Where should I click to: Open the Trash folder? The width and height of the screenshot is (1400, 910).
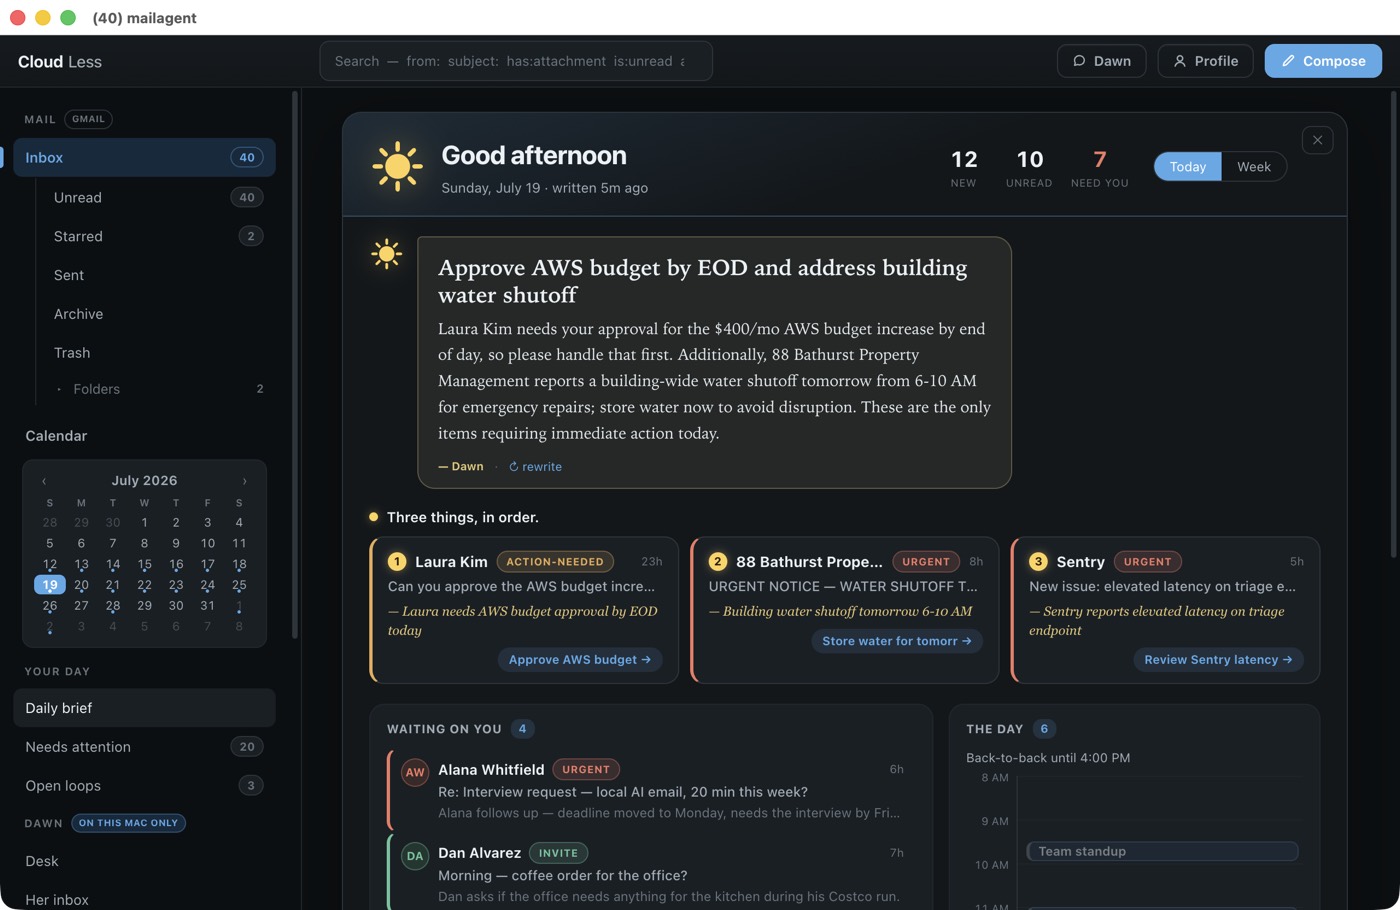(158, 353)
